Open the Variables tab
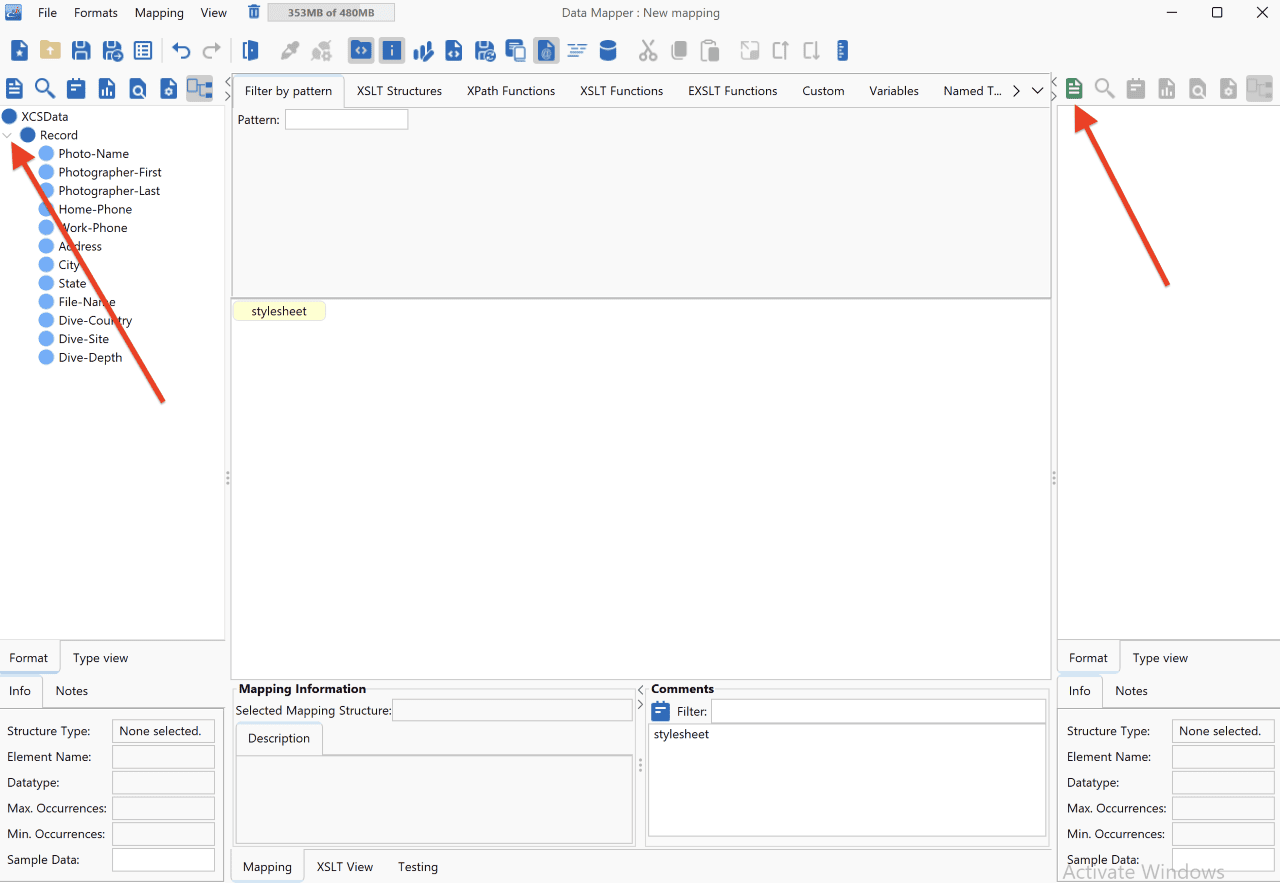The width and height of the screenshot is (1280, 884). coord(894,91)
